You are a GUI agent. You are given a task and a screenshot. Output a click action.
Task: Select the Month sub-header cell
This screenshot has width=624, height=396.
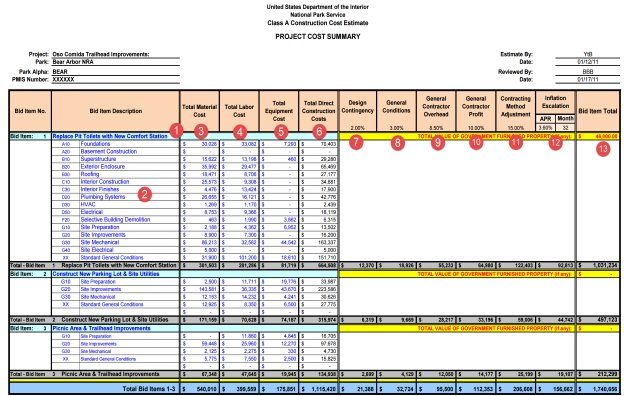[565, 119]
